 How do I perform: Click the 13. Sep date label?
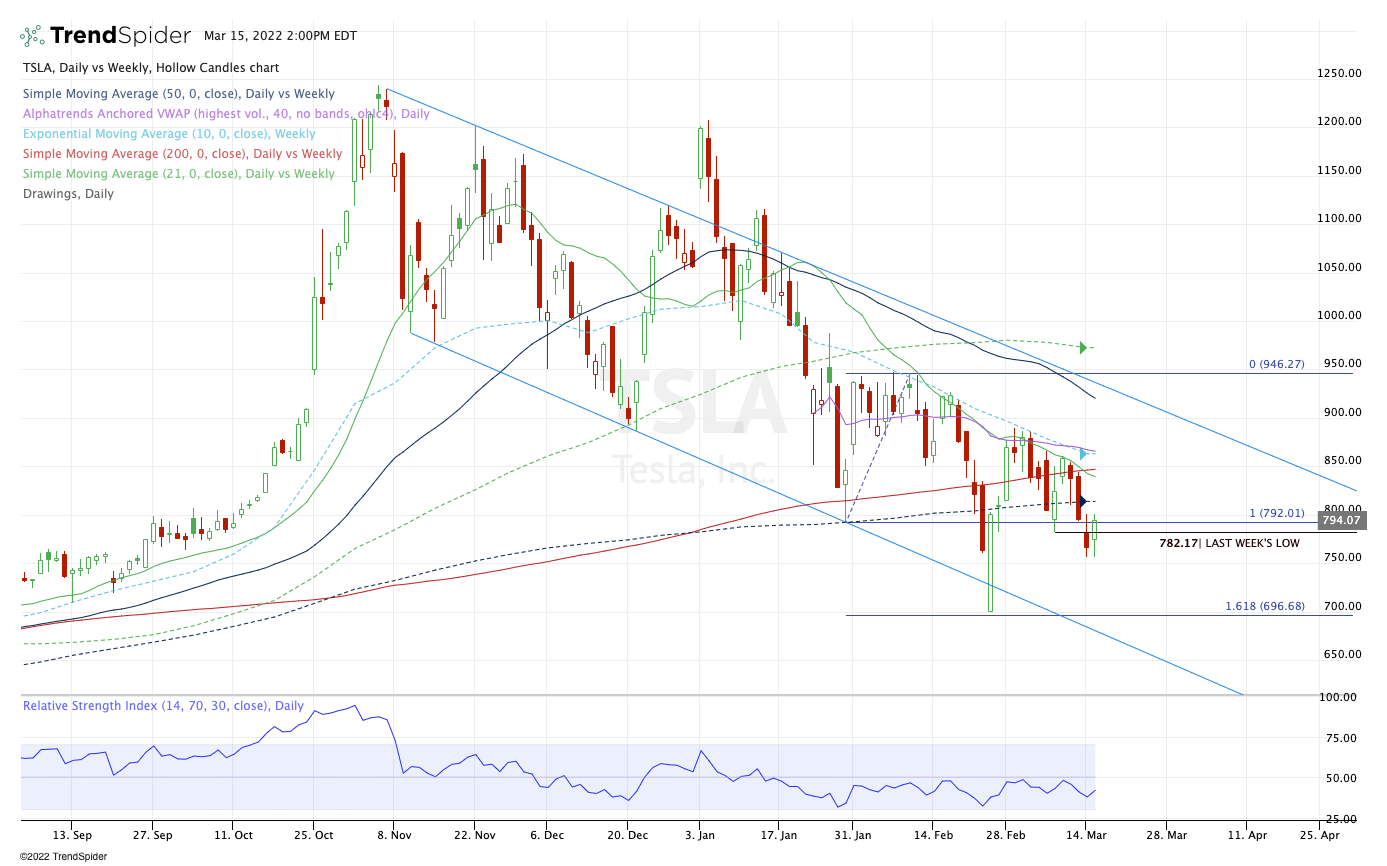tap(71, 834)
